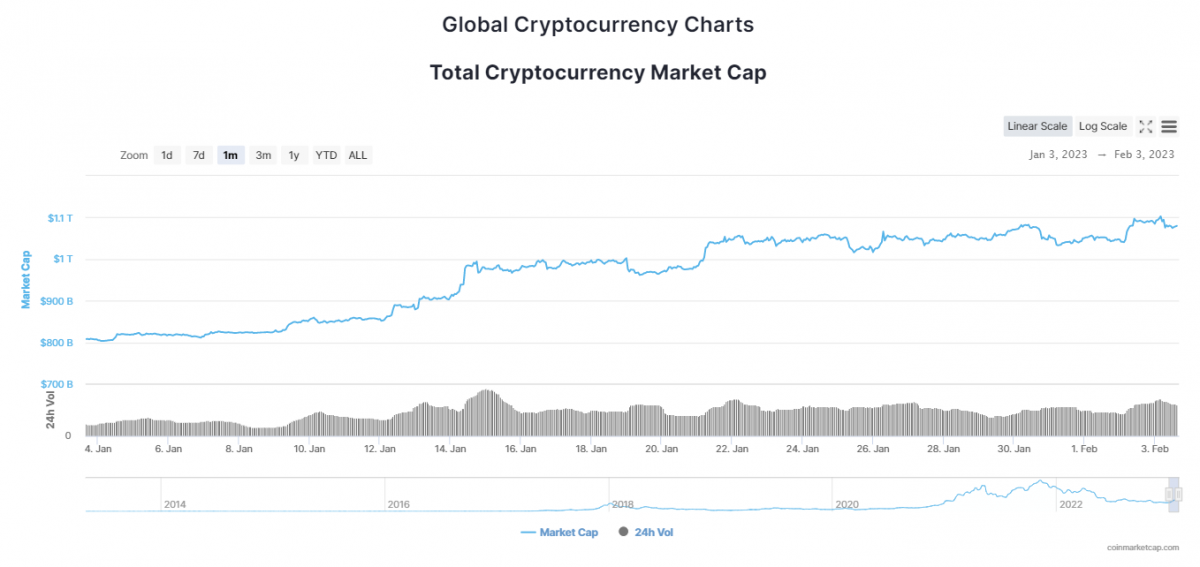
Task: Click the blue Market Cap legend line
Action: click(x=529, y=532)
